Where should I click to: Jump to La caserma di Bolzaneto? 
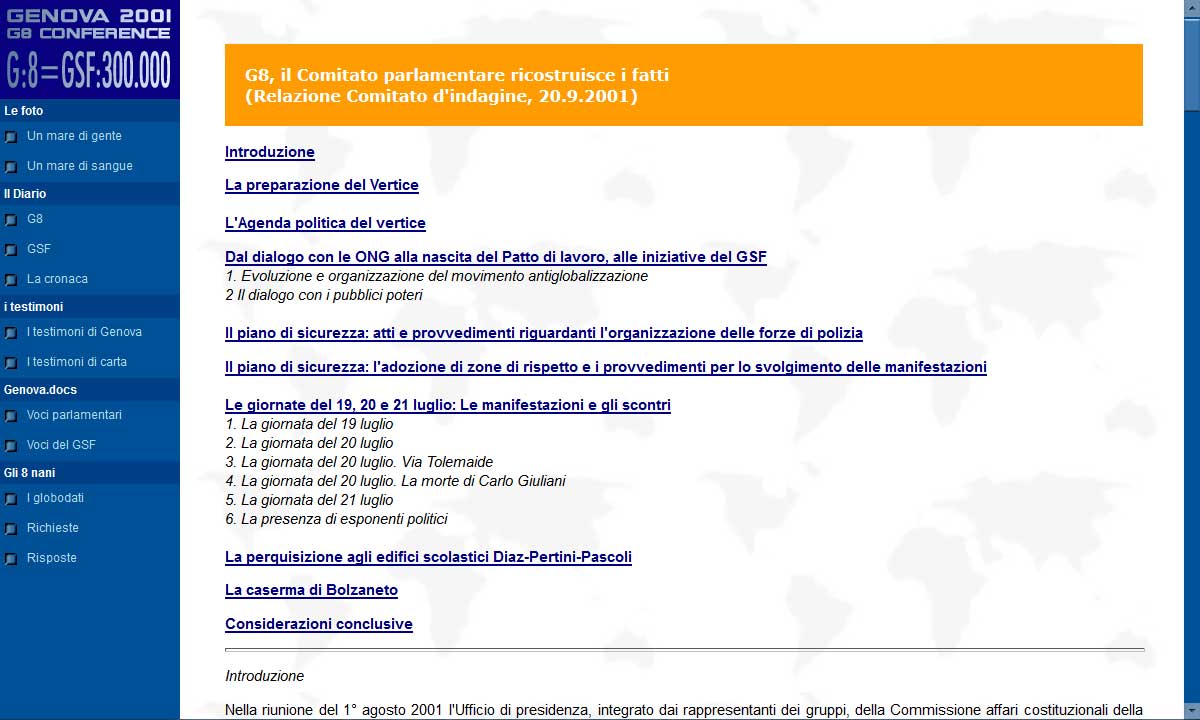[x=311, y=590]
